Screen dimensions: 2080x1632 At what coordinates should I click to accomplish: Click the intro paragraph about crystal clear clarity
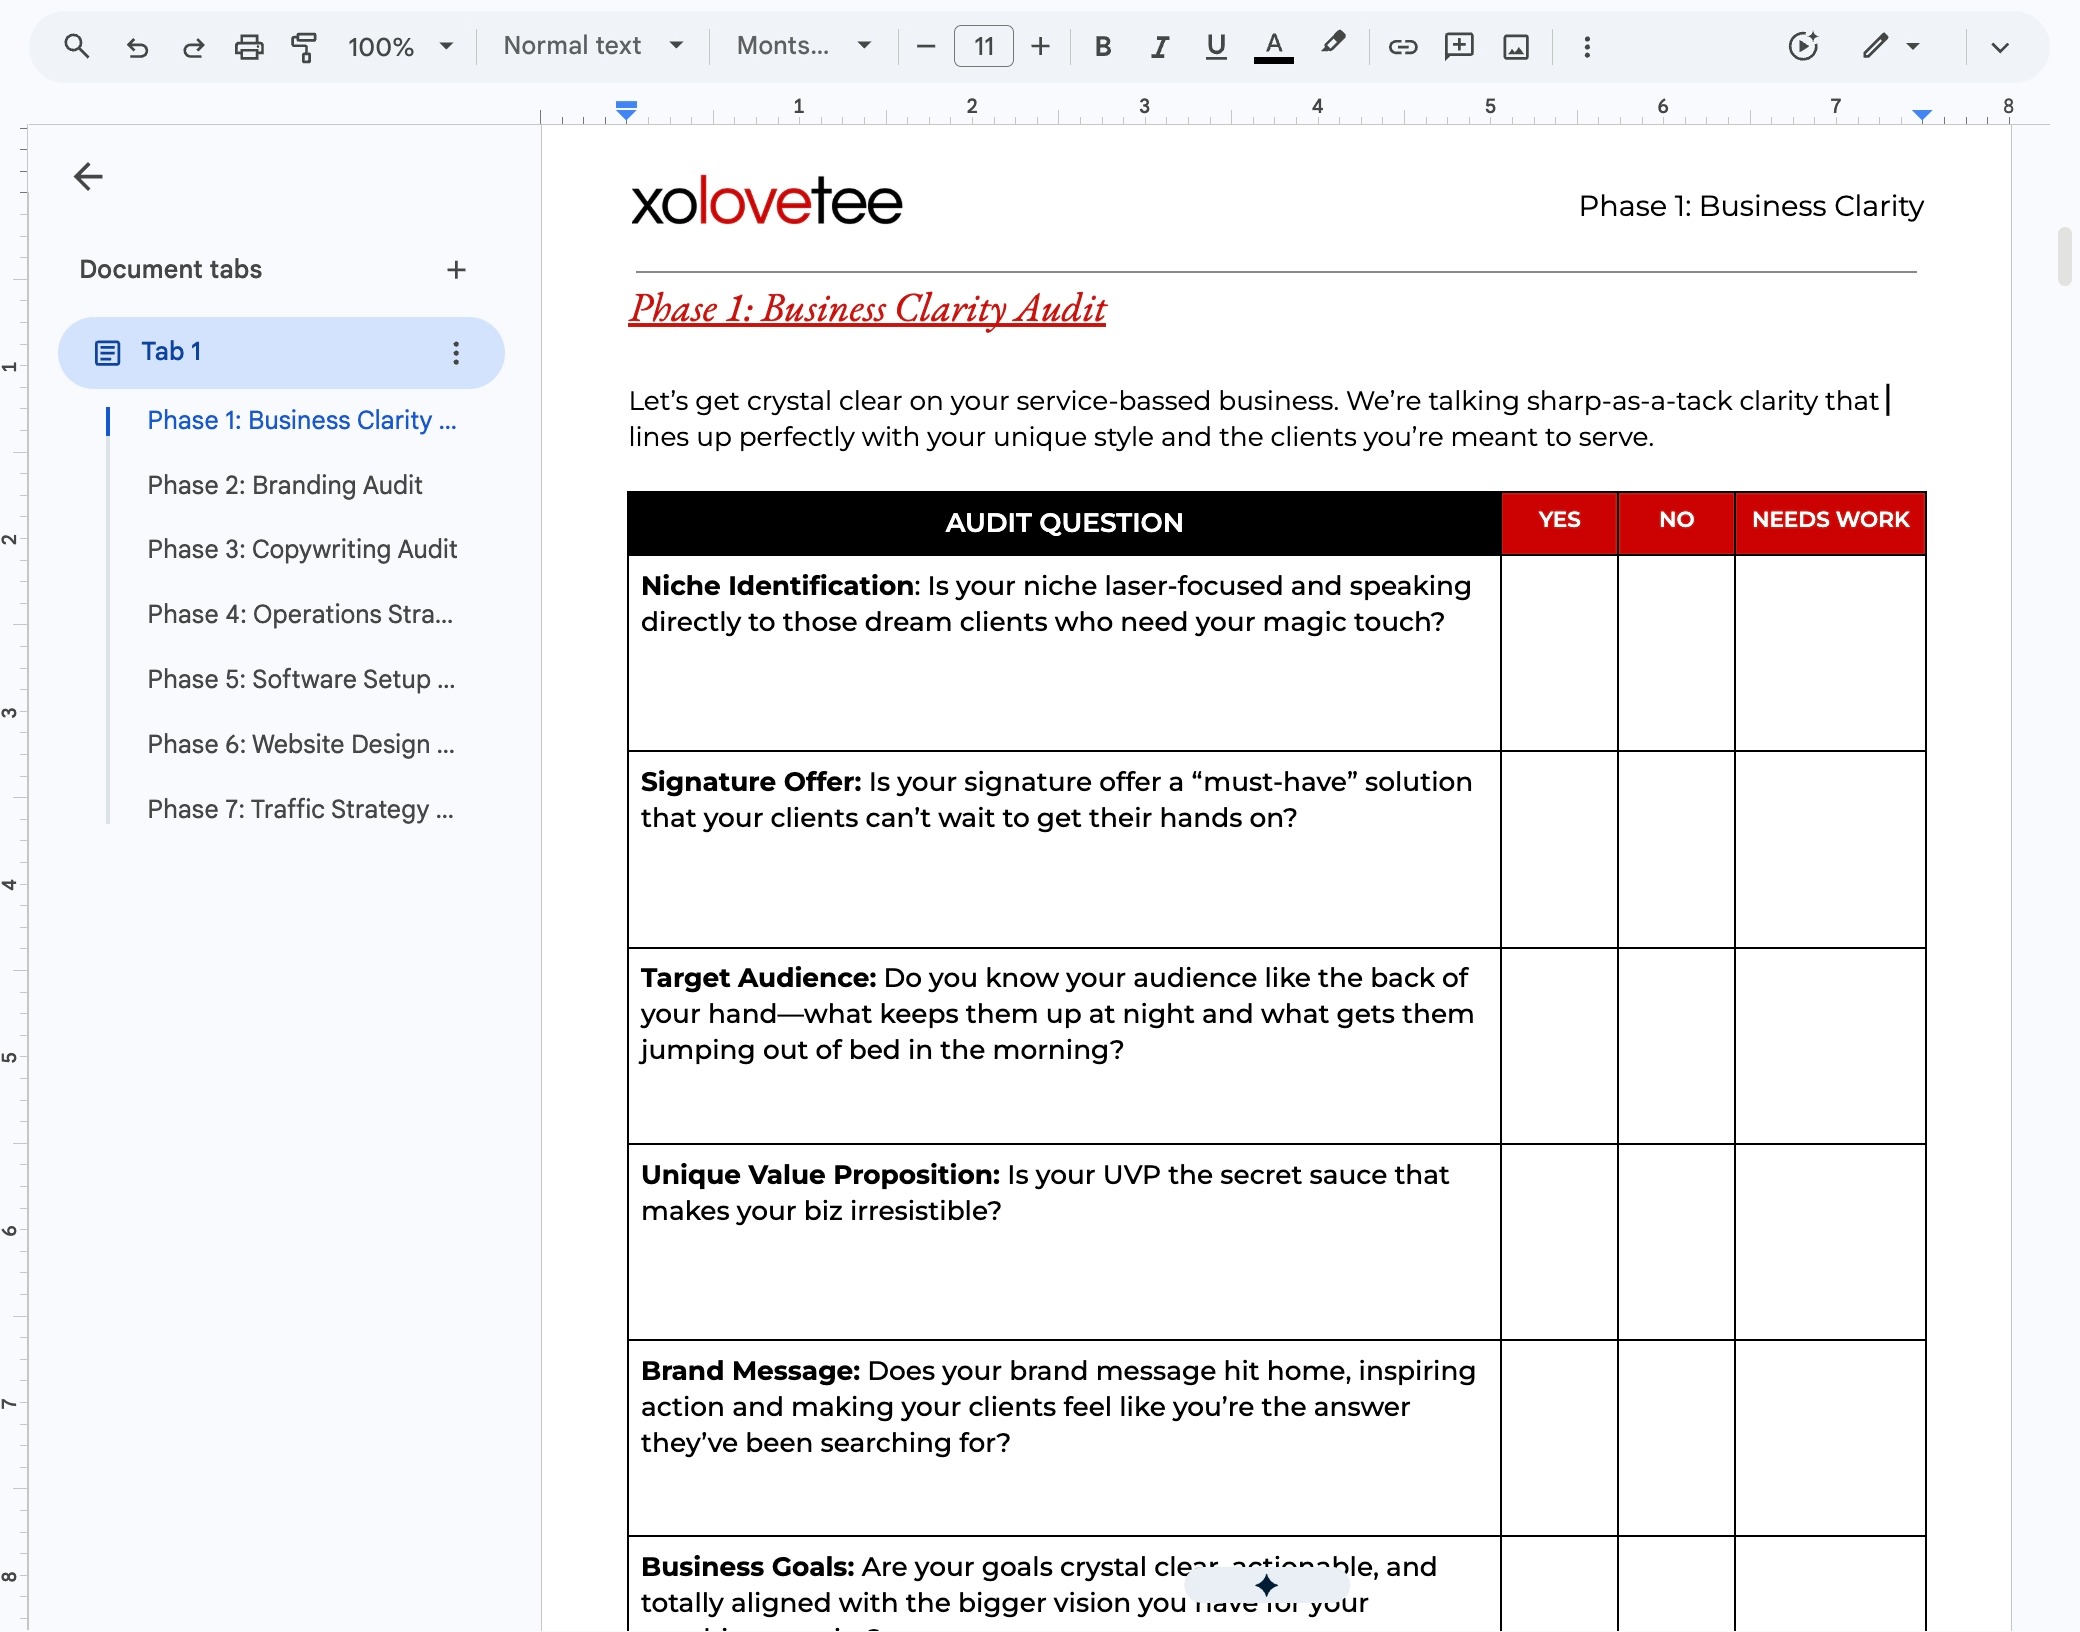[1256, 419]
